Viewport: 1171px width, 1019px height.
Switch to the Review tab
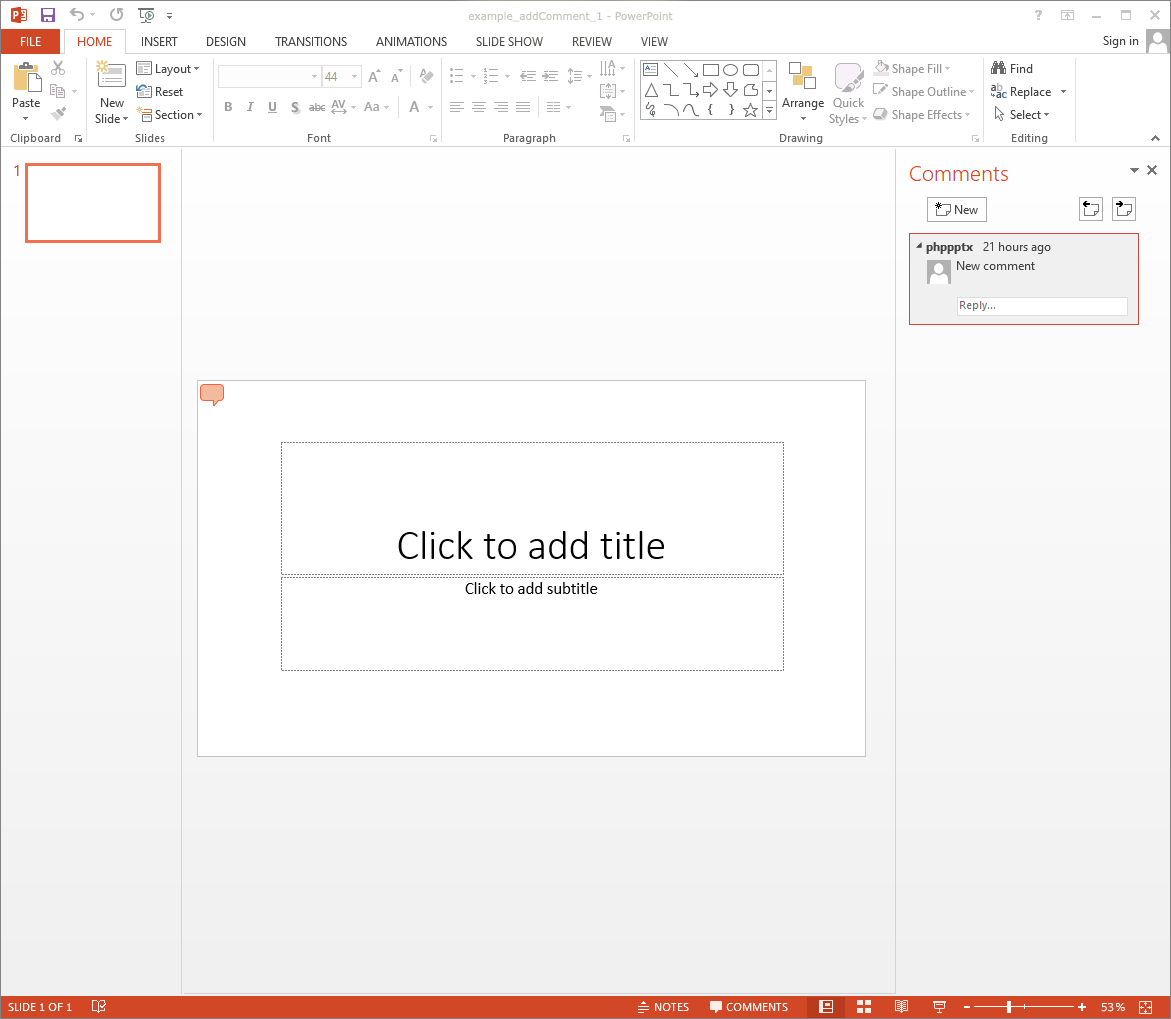click(591, 42)
